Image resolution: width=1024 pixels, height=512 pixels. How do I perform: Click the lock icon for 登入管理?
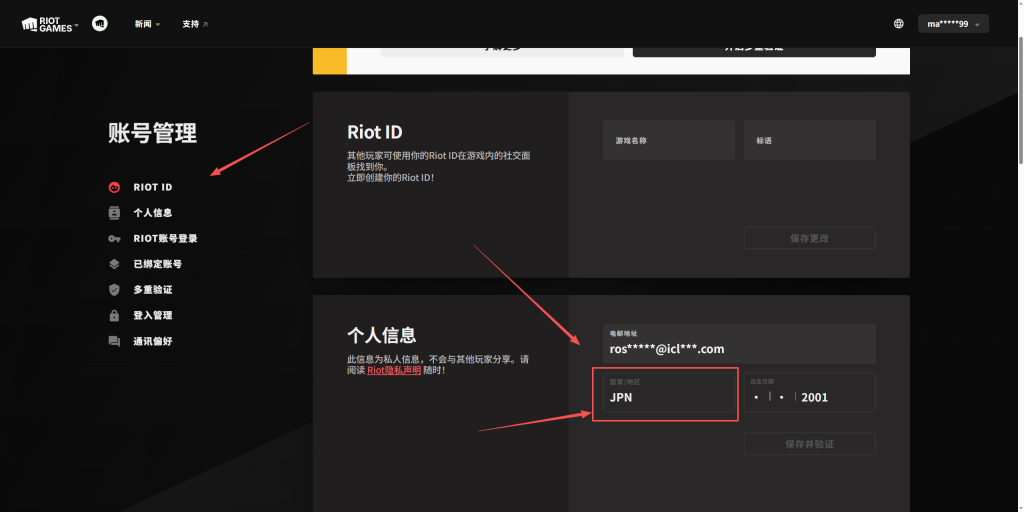click(114, 316)
